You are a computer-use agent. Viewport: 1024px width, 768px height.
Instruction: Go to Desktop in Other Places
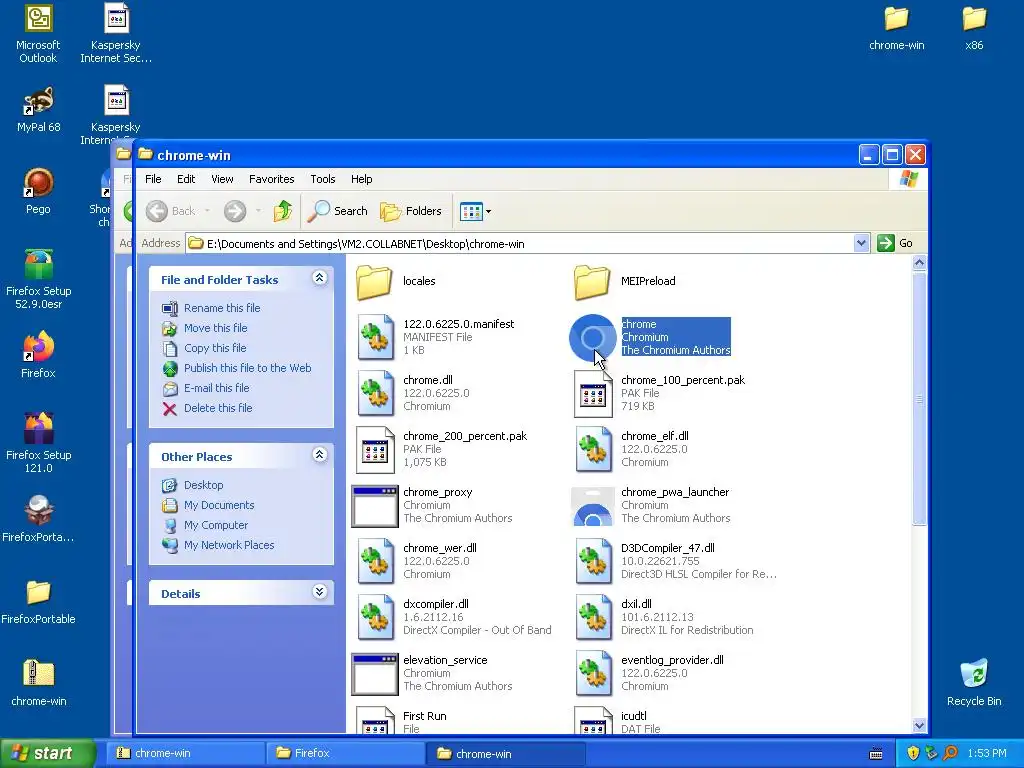tap(203, 485)
